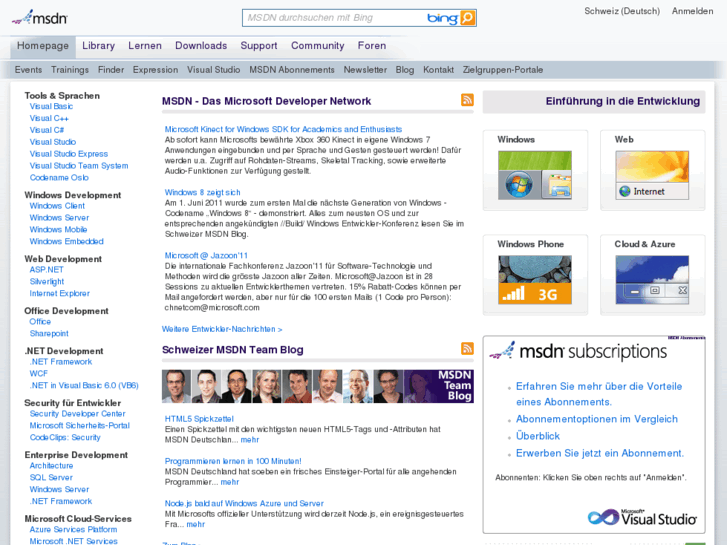Open Visual Studio Team System link
Viewport: 727px width, 545px height.
79,166
